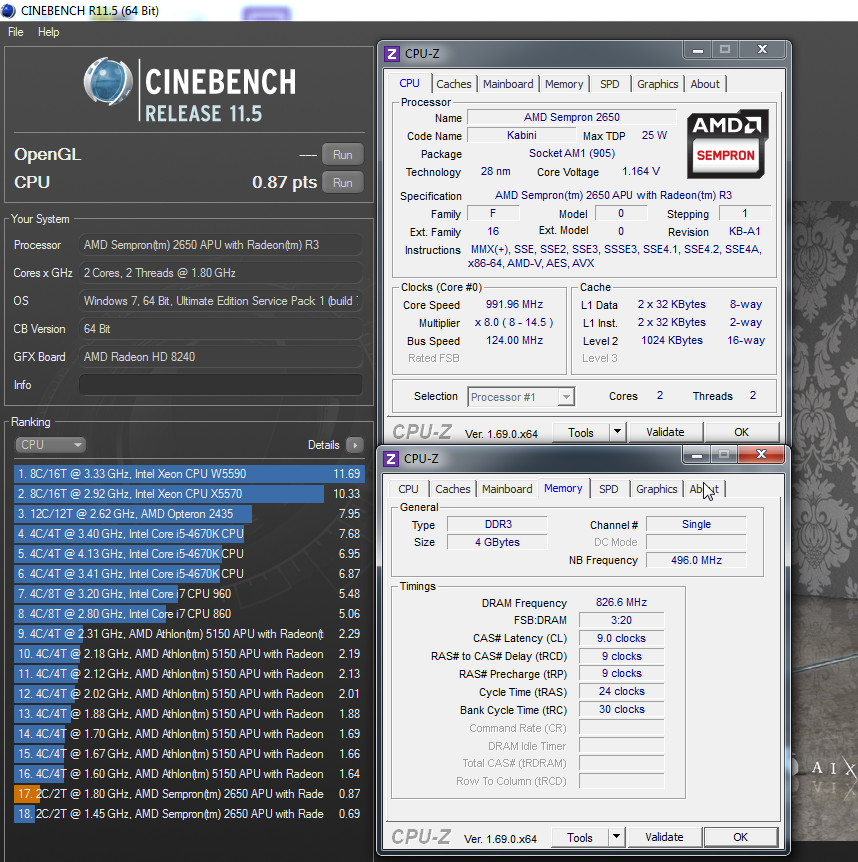Click Tools button in upper CPU-Z window
This screenshot has height=862, width=858.
coord(580,432)
